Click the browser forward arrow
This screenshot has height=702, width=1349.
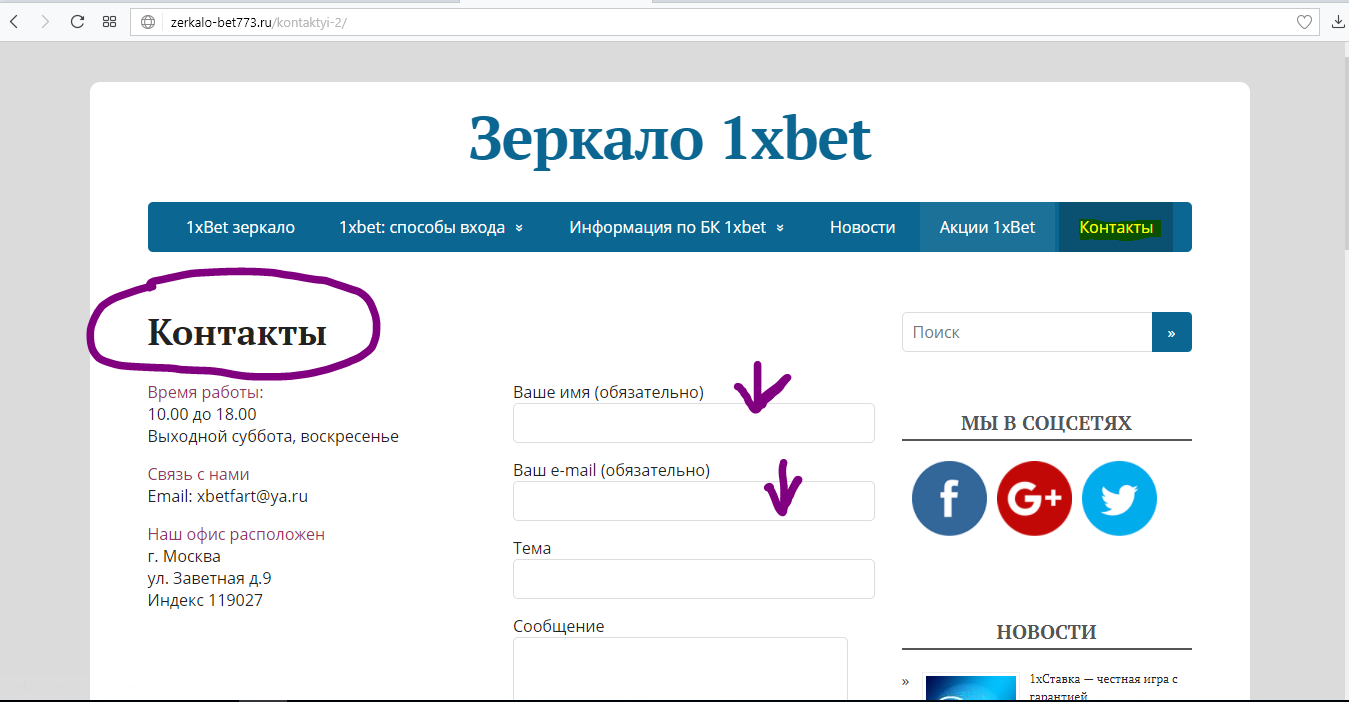[x=45, y=21]
